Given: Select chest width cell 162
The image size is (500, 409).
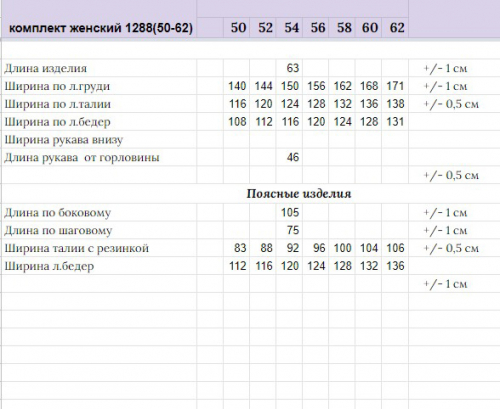Looking at the screenshot, I should [342, 86].
